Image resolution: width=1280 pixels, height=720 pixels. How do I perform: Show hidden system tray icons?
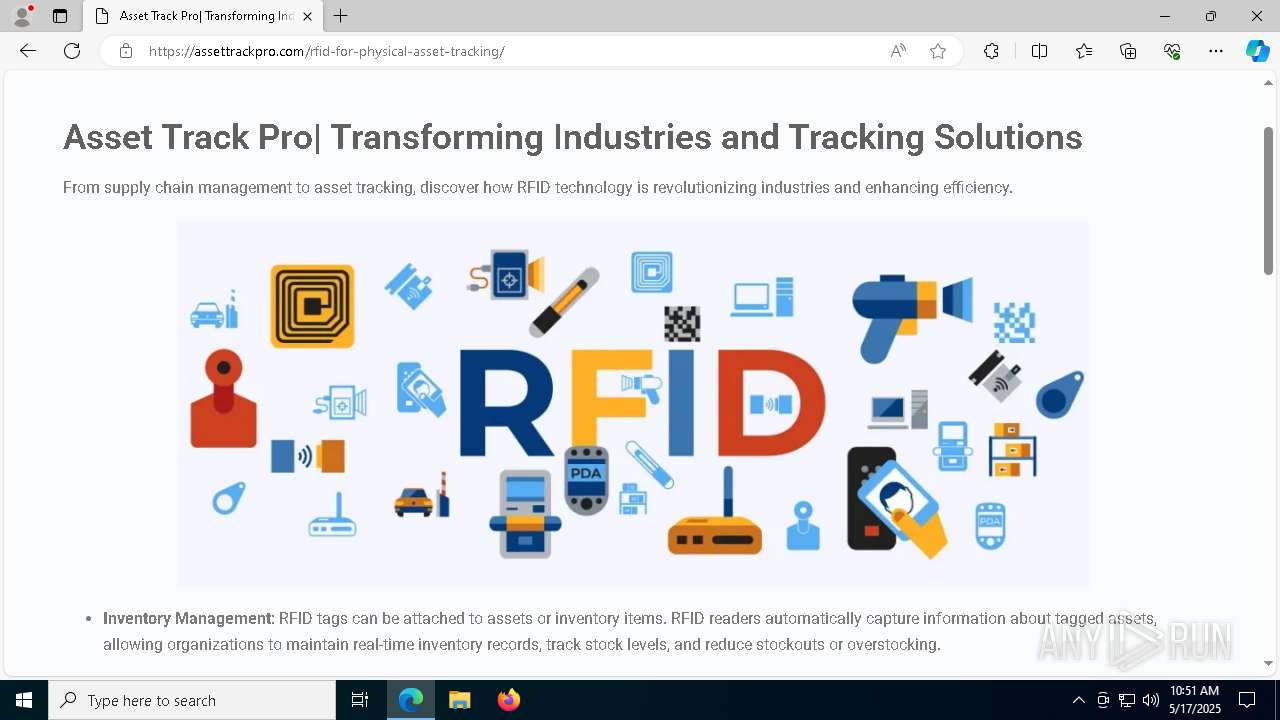1078,700
